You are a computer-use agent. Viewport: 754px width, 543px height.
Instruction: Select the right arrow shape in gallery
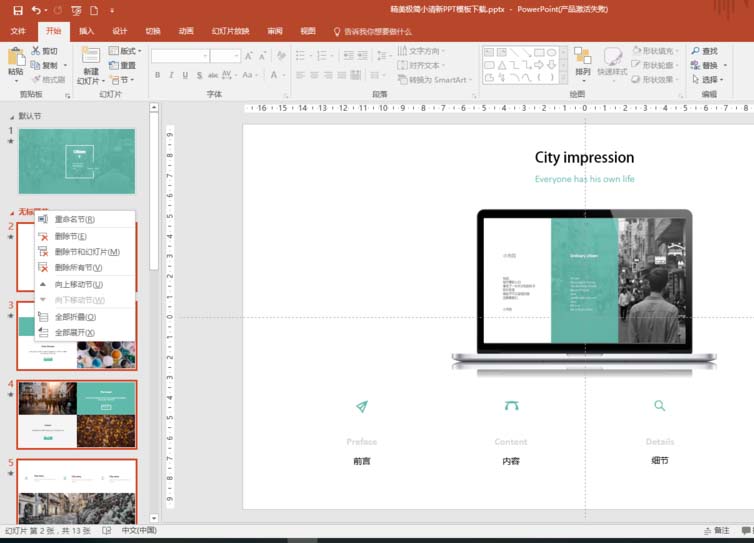[539, 64]
